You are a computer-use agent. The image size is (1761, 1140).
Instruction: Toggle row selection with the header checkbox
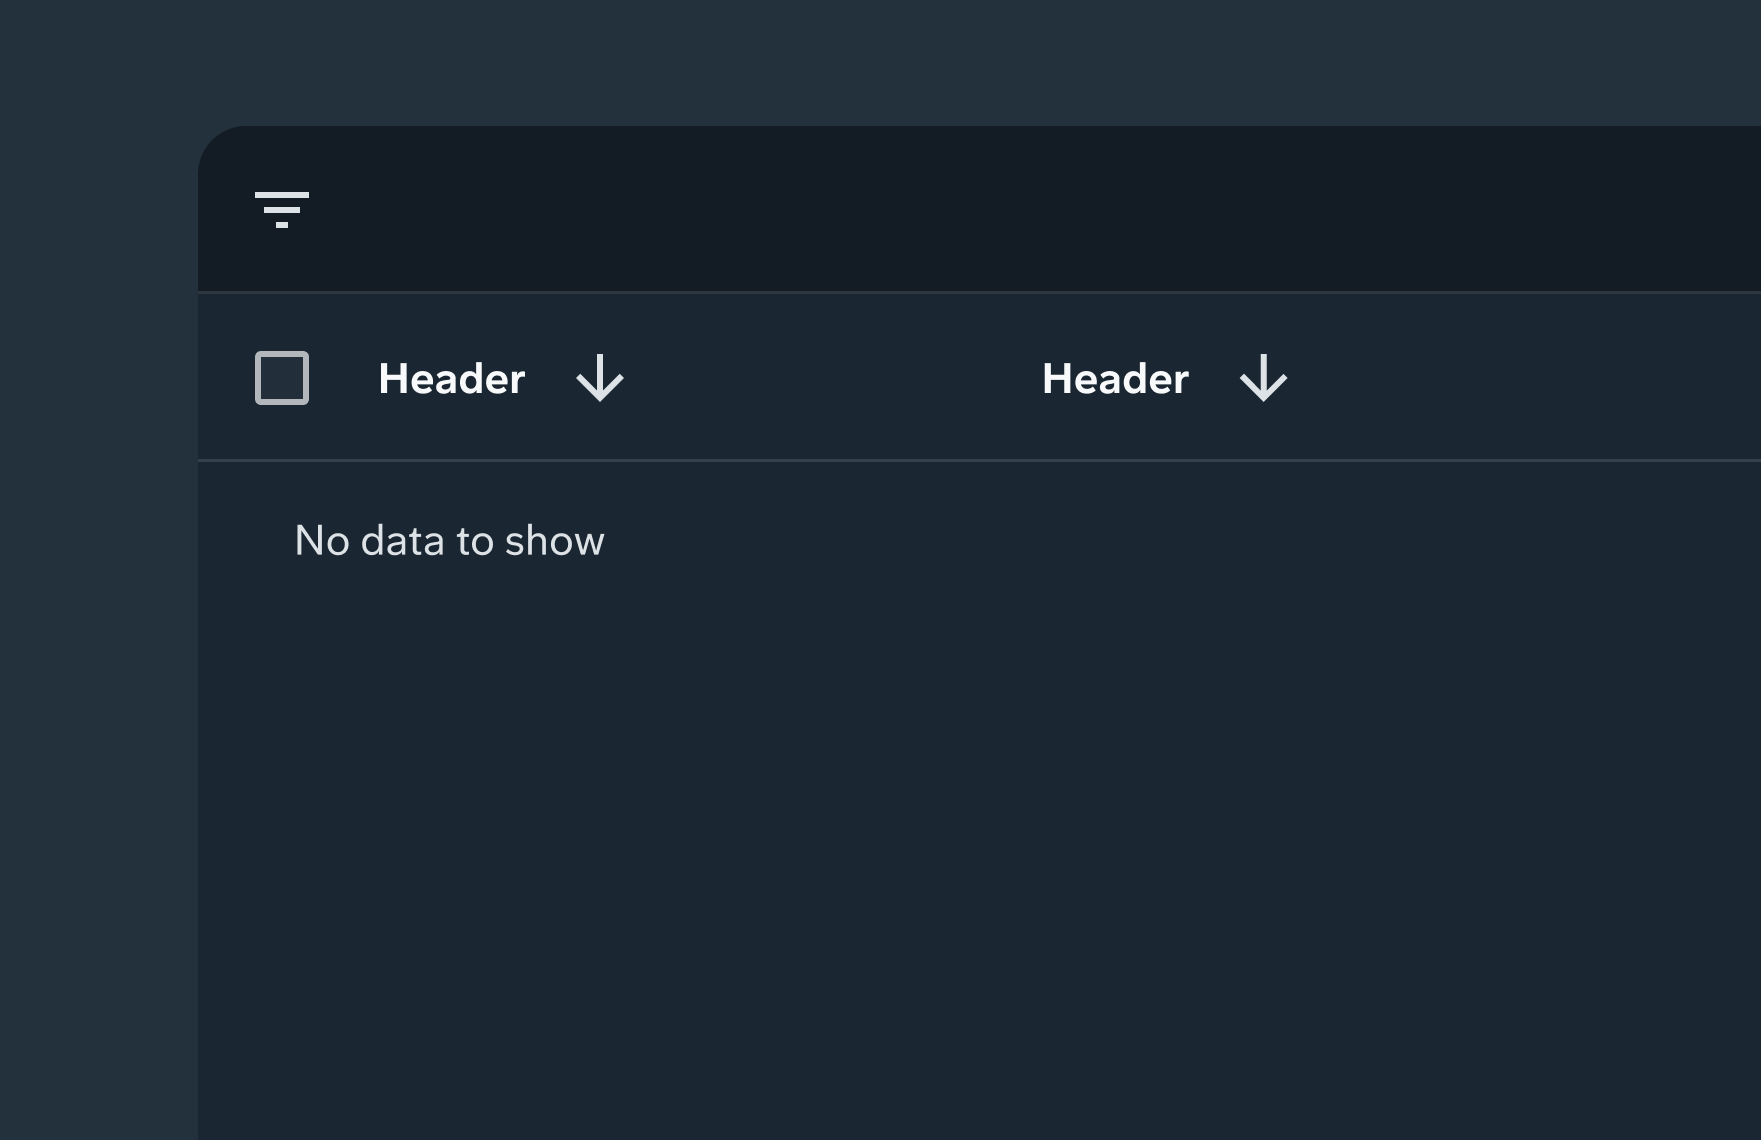[282, 378]
